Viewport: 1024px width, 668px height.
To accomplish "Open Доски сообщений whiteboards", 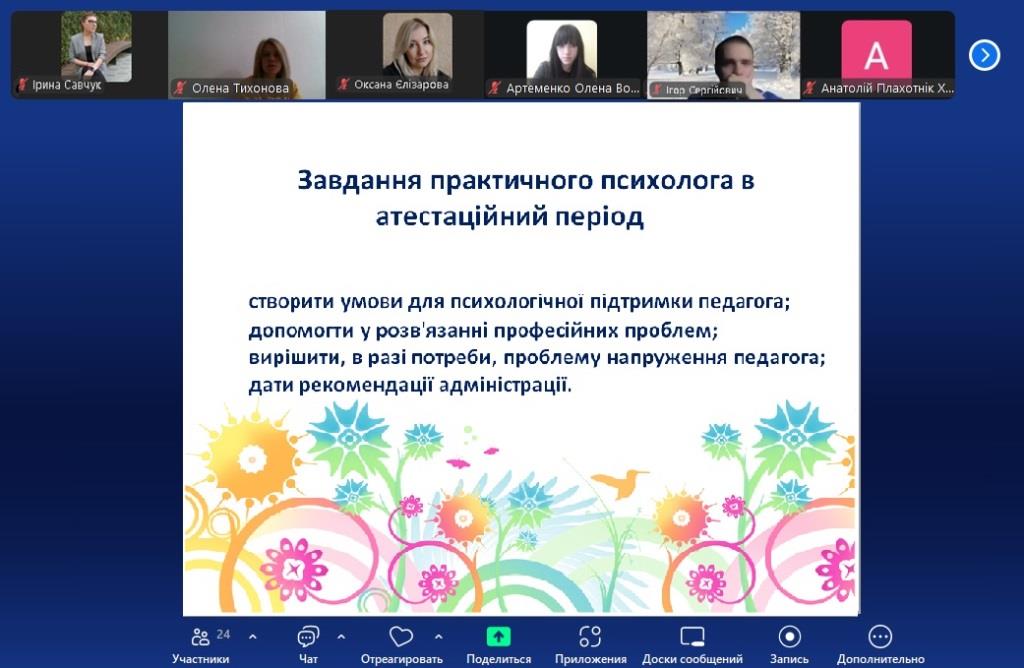I will (x=692, y=637).
